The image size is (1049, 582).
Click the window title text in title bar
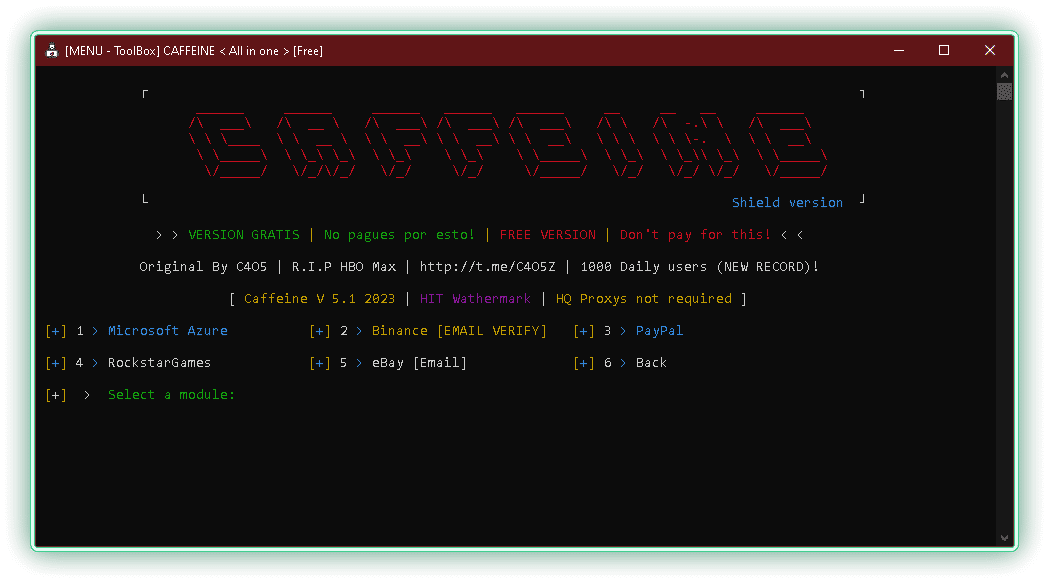click(194, 51)
